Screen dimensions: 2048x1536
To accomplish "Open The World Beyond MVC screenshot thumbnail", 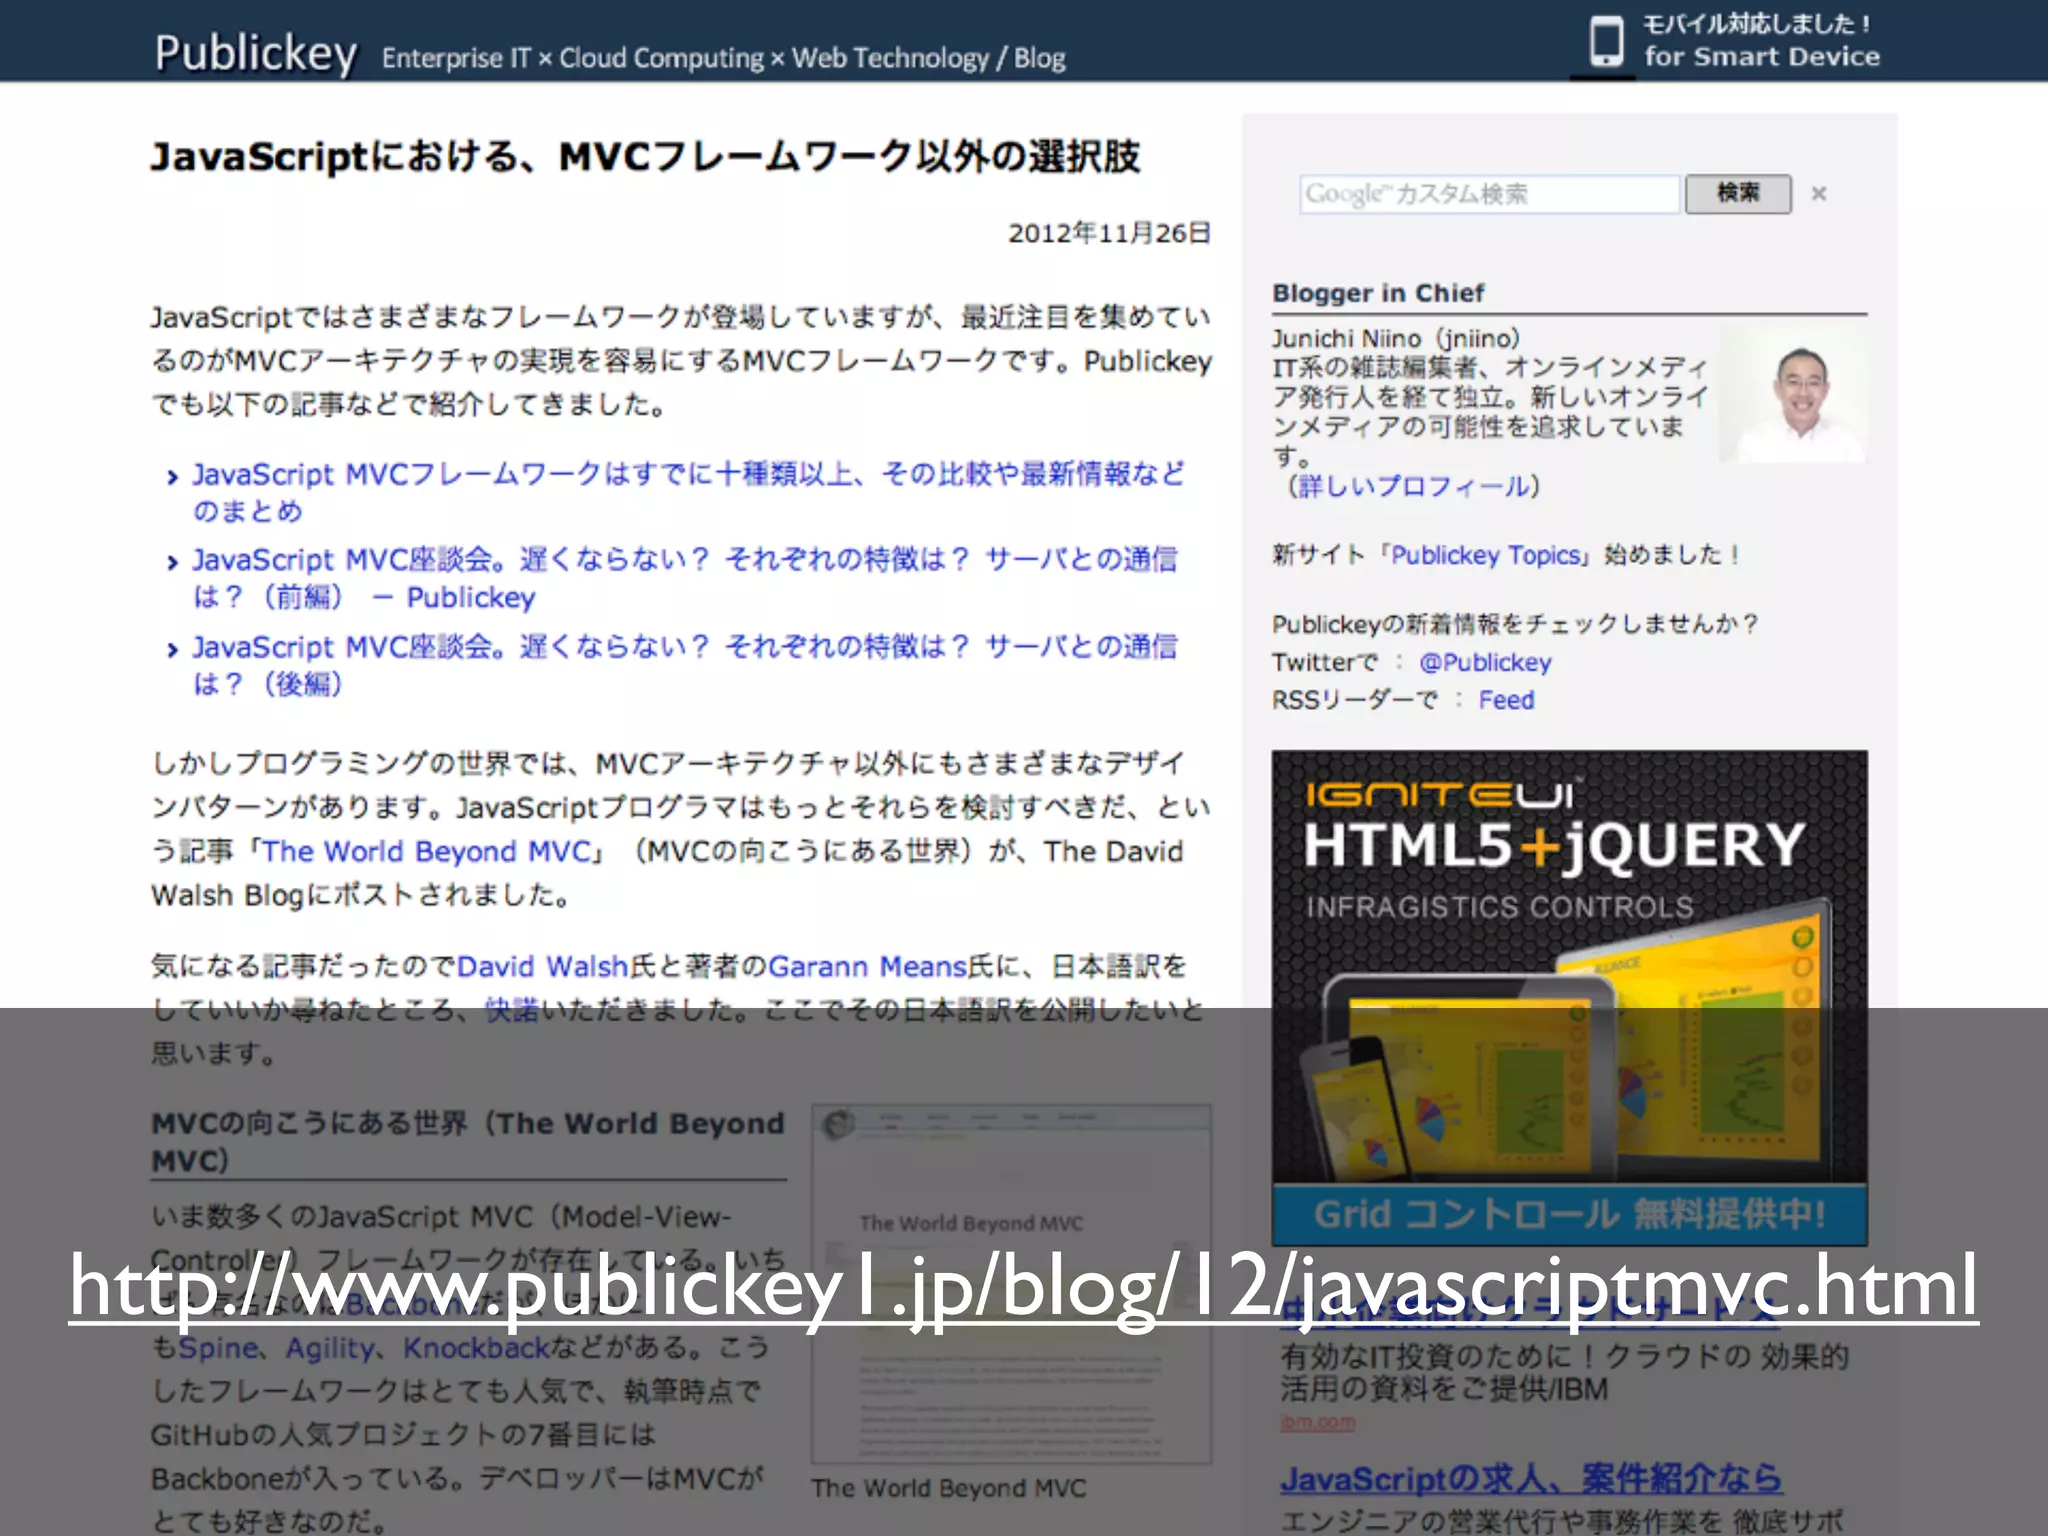I will click(x=1011, y=1284).
